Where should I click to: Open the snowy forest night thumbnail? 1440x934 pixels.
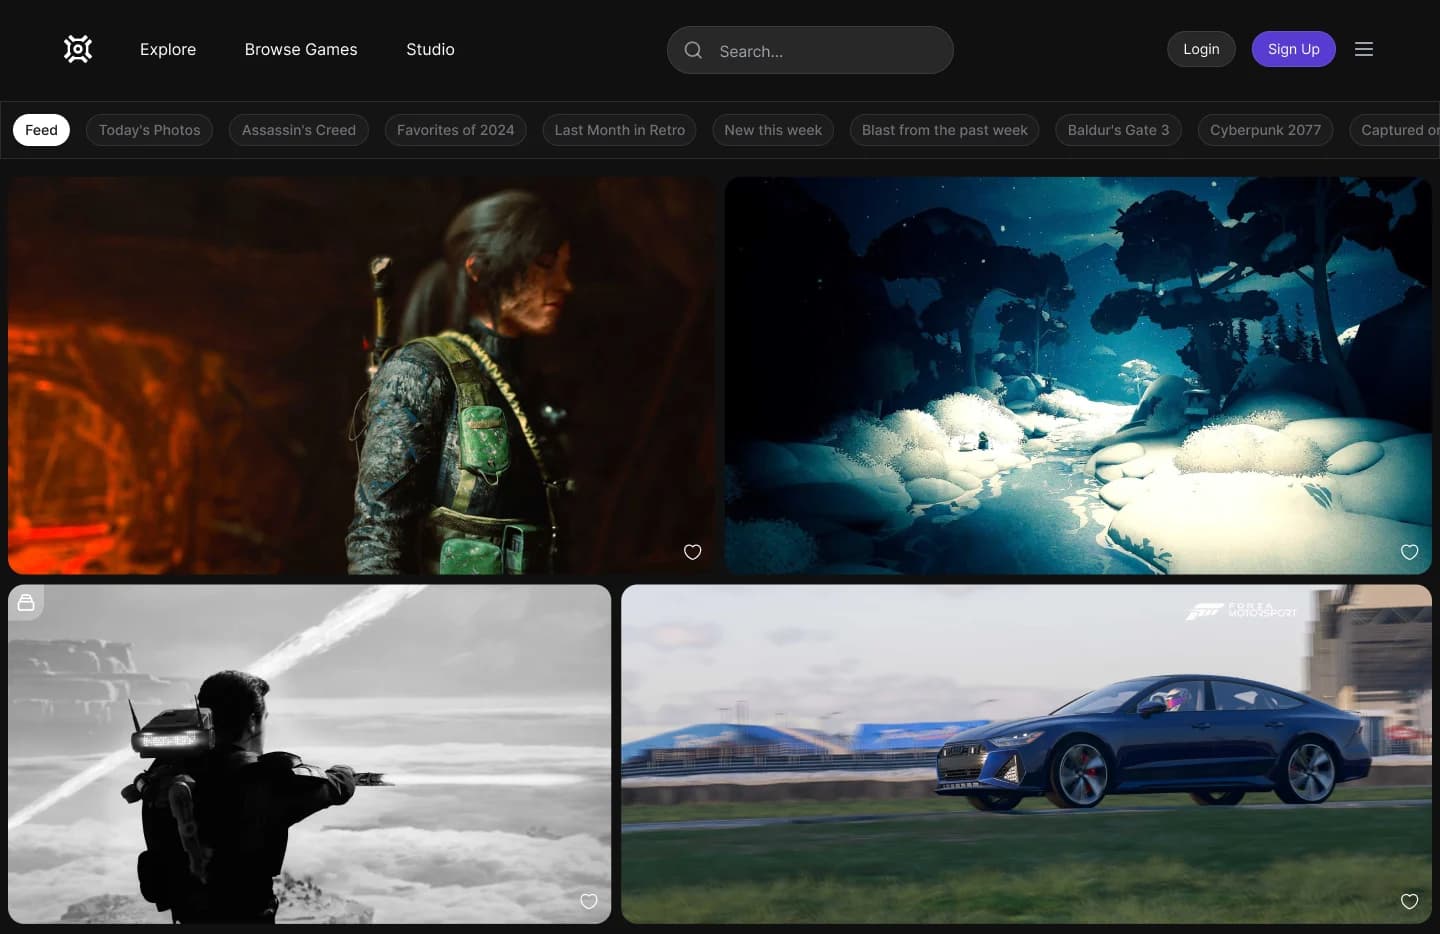coord(1077,375)
